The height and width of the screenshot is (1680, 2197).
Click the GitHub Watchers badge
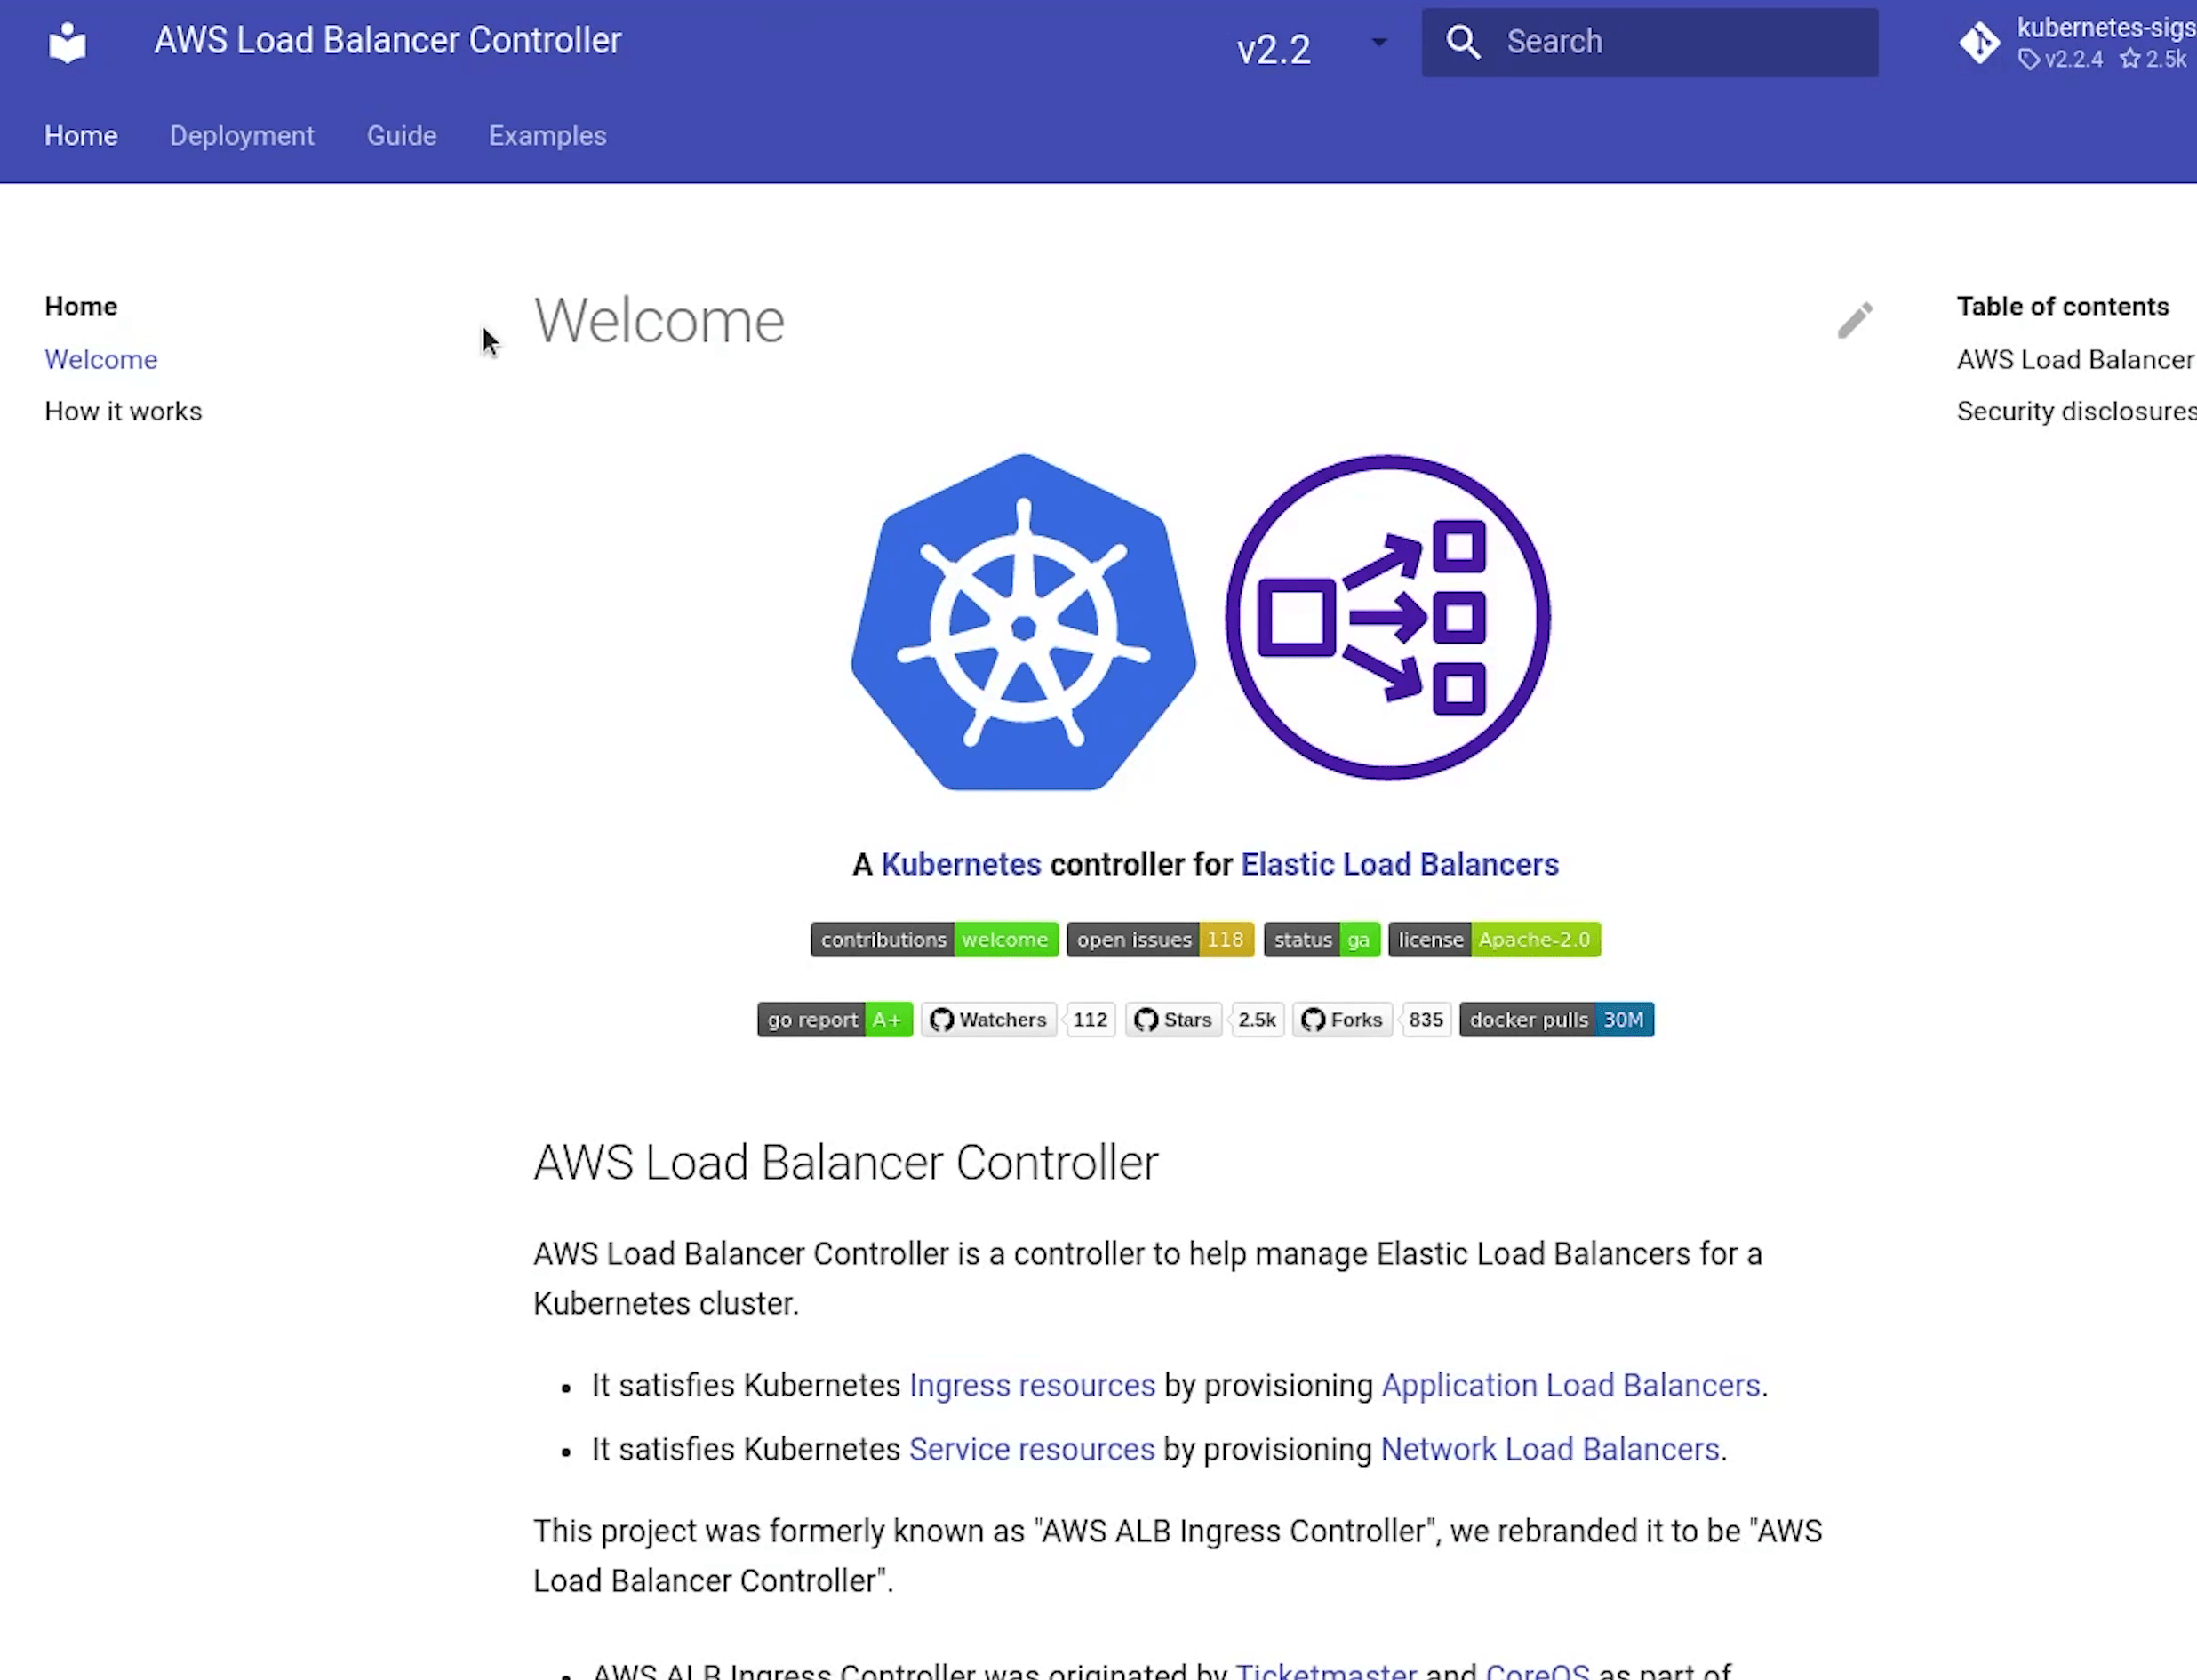click(988, 1019)
